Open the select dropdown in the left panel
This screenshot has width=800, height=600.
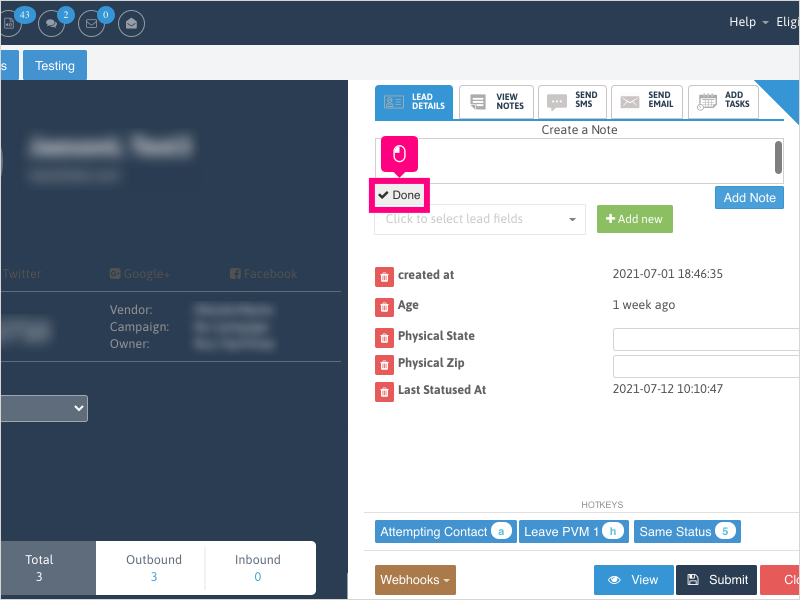pos(44,408)
